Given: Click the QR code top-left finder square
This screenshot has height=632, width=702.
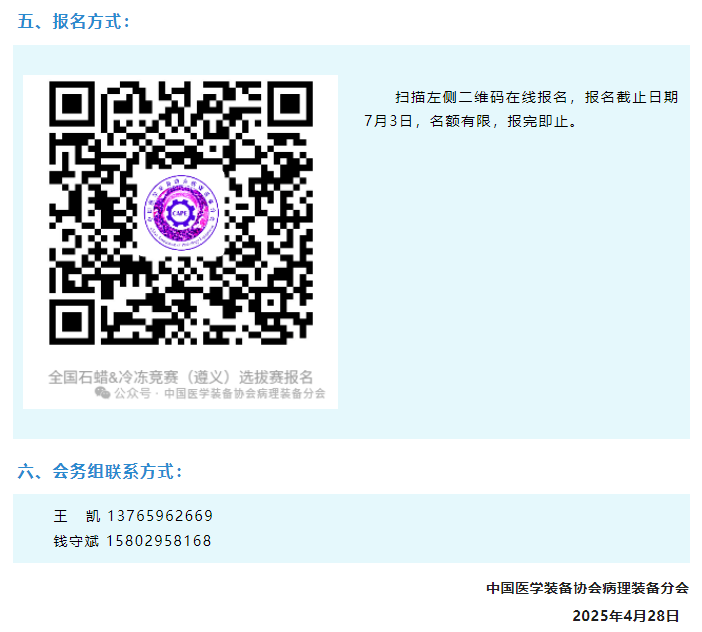Looking at the screenshot, I should click(x=72, y=104).
